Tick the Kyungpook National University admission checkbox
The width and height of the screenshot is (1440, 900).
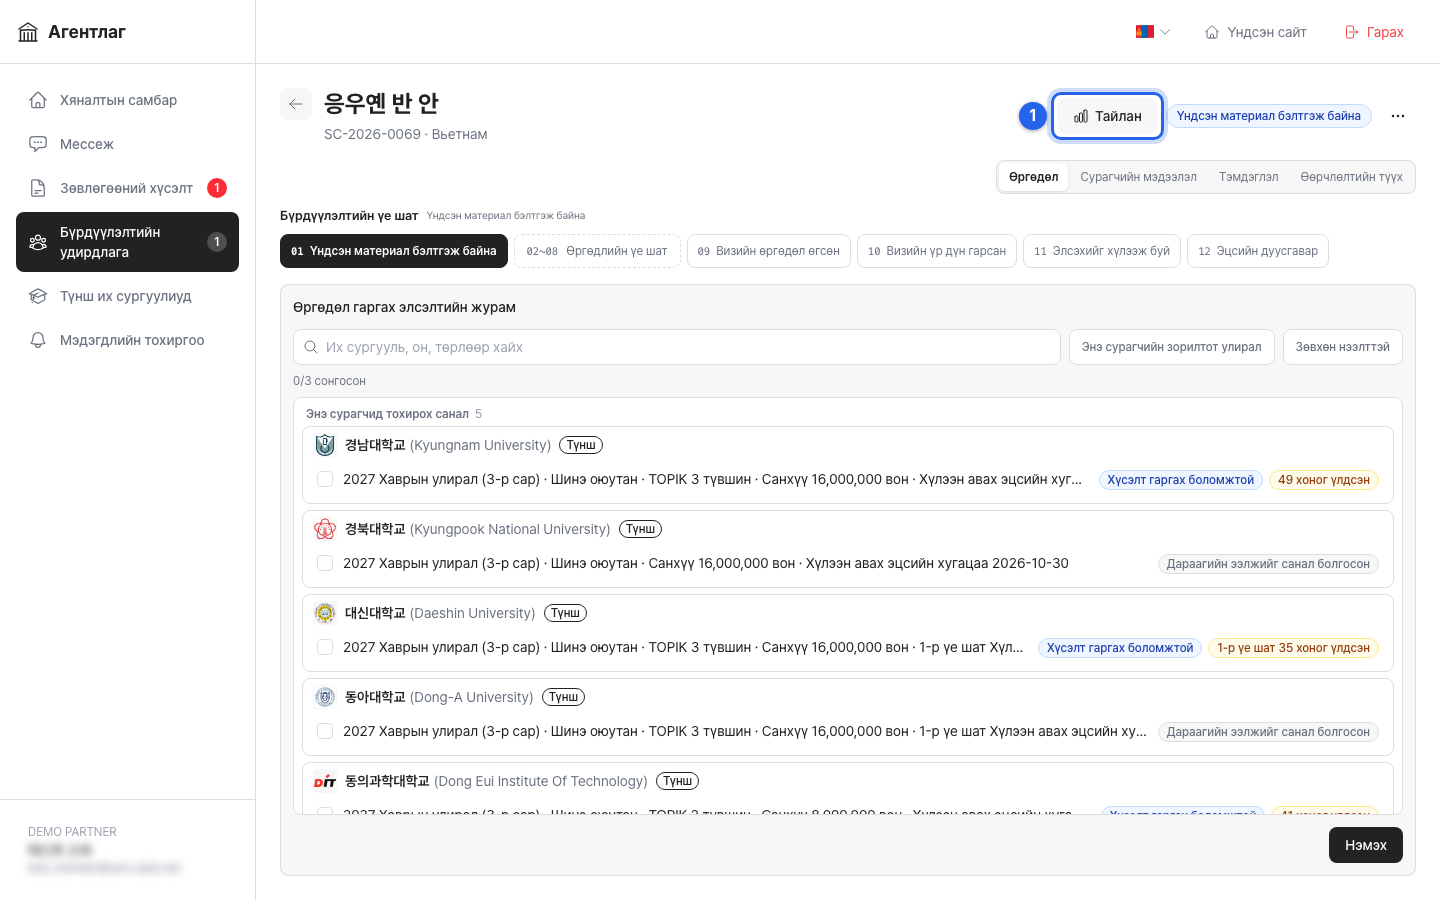pos(325,563)
